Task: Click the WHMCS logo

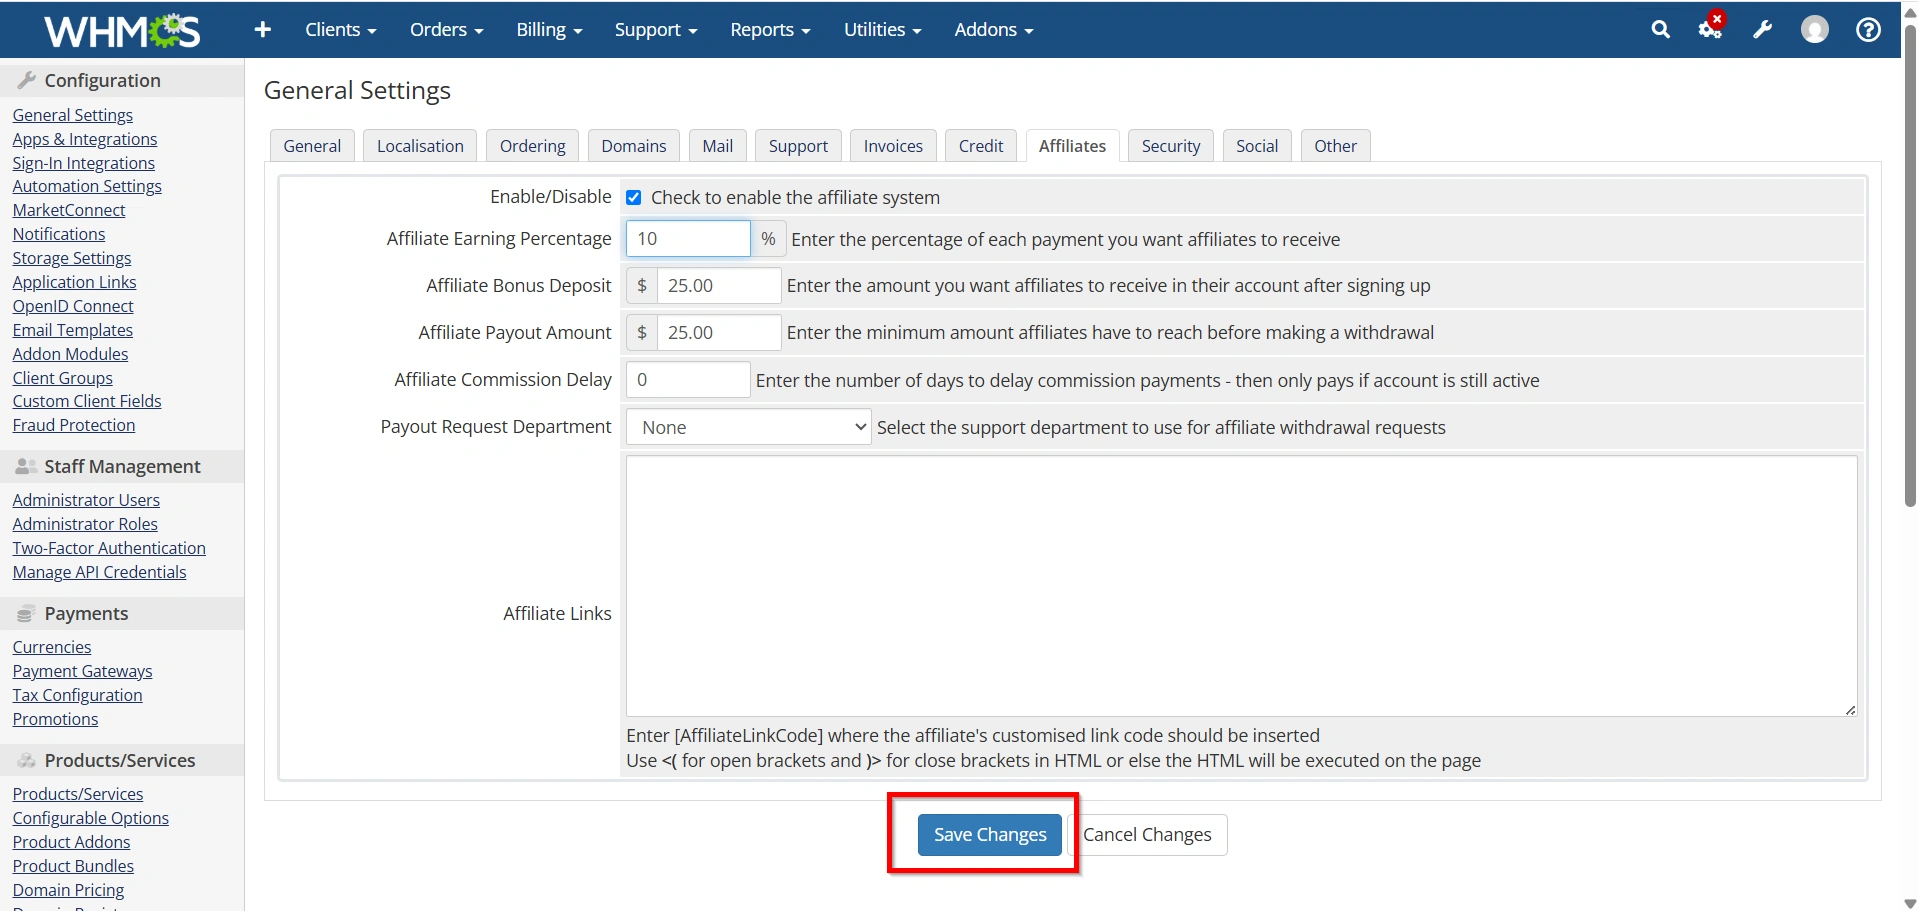Action: [122, 30]
